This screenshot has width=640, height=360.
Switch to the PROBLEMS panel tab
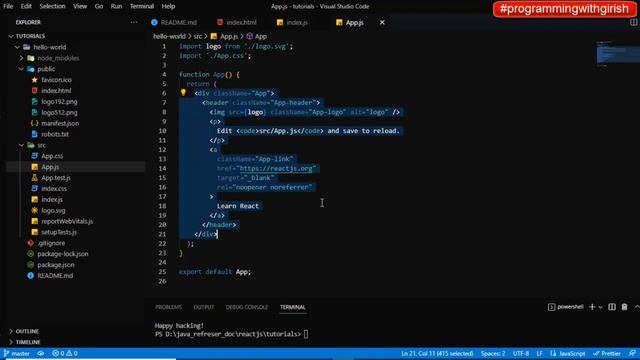pos(168,307)
